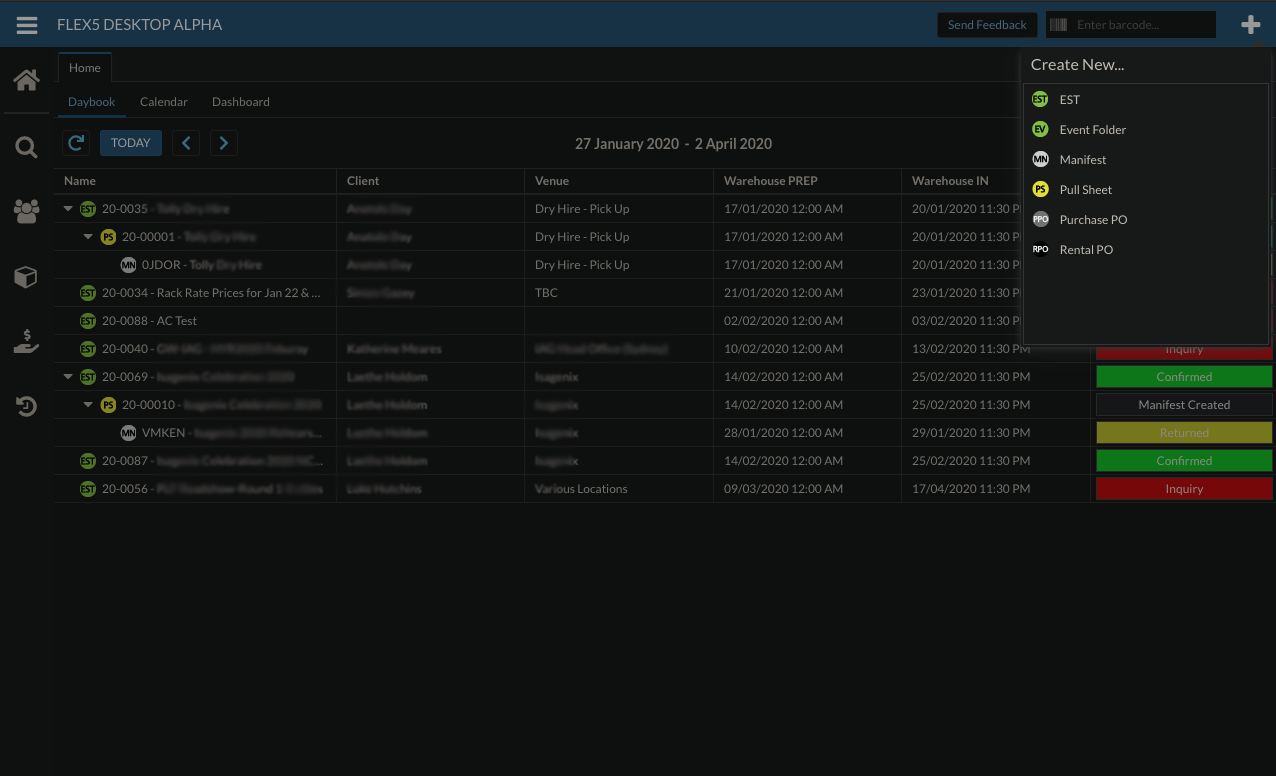Go to next date range arrow
This screenshot has width=1276, height=776.
point(224,143)
